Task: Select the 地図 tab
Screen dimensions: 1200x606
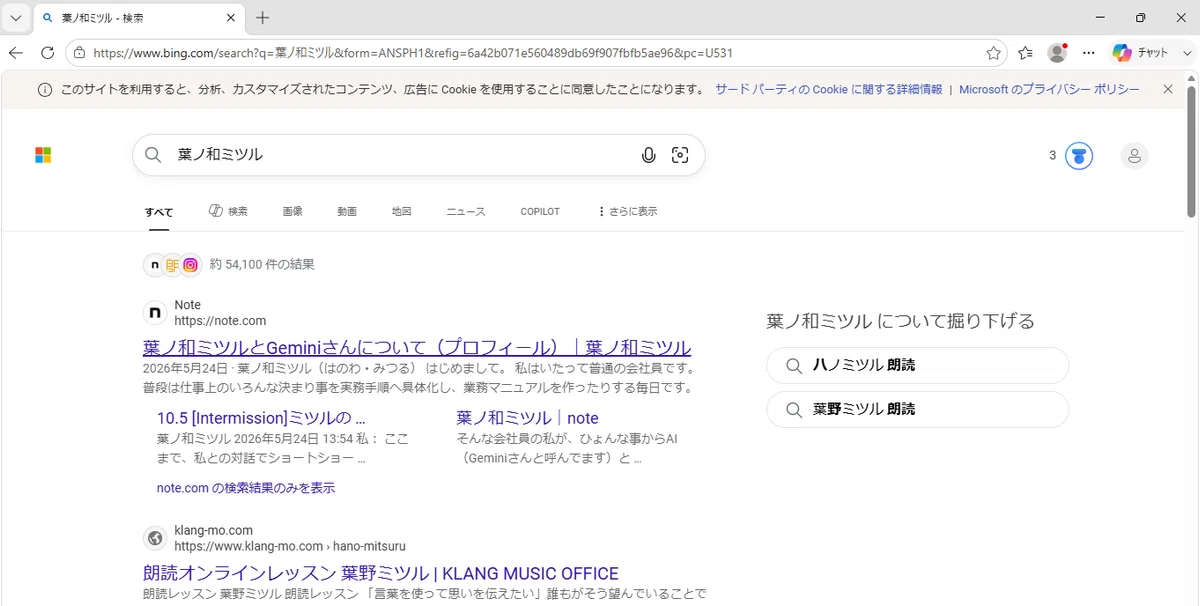Action: pyautogui.click(x=401, y=211)
